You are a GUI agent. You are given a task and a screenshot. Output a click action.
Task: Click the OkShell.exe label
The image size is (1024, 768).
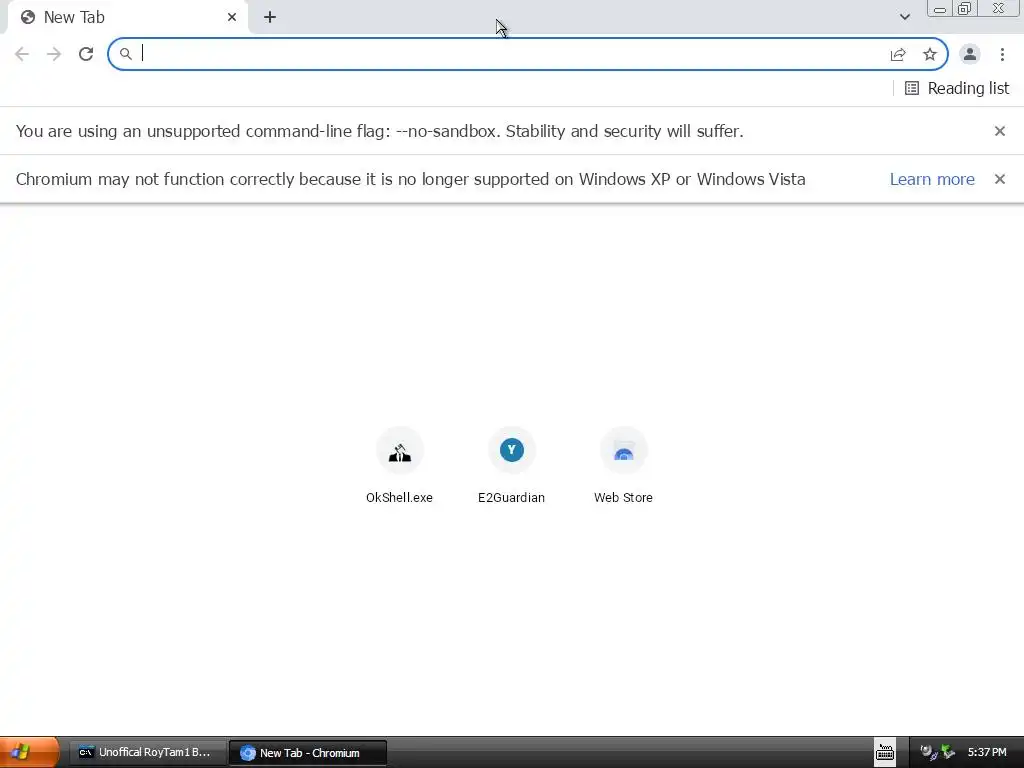pos(399,498)
